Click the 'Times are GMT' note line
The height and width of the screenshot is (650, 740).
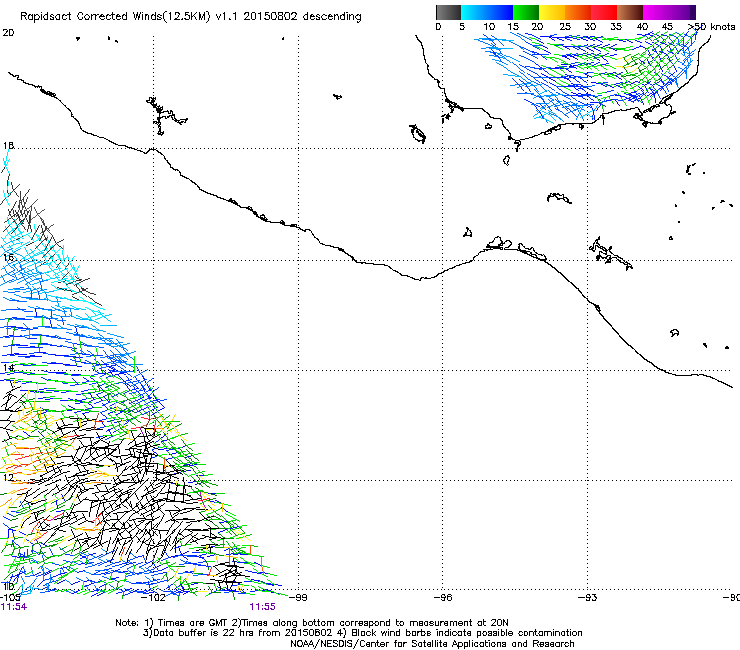click(311, 623)
